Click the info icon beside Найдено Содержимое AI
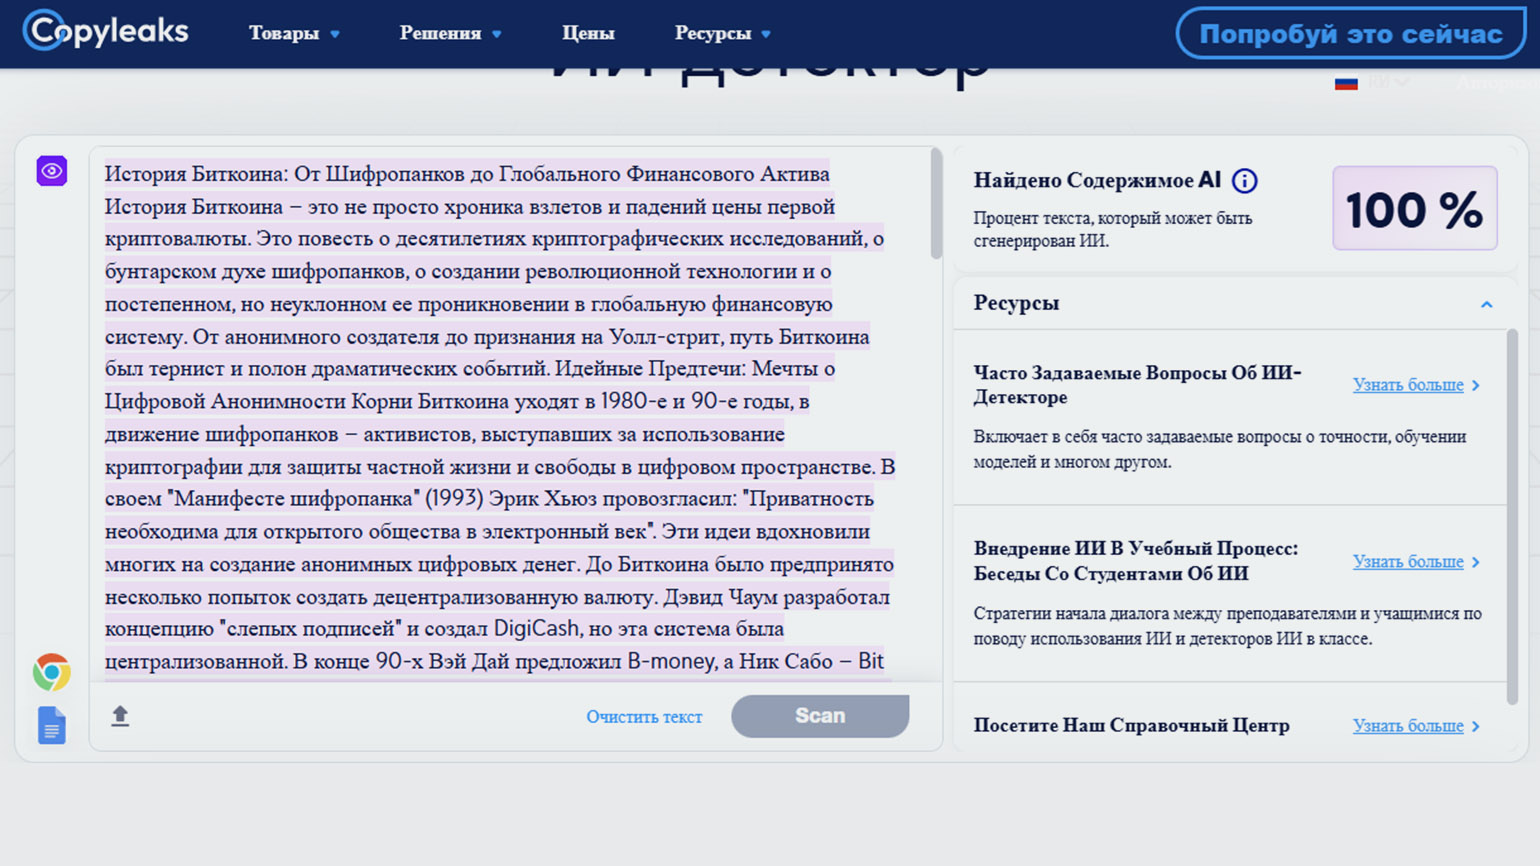Viewport: 1540px width, 866px height. tap(1244, 181)
